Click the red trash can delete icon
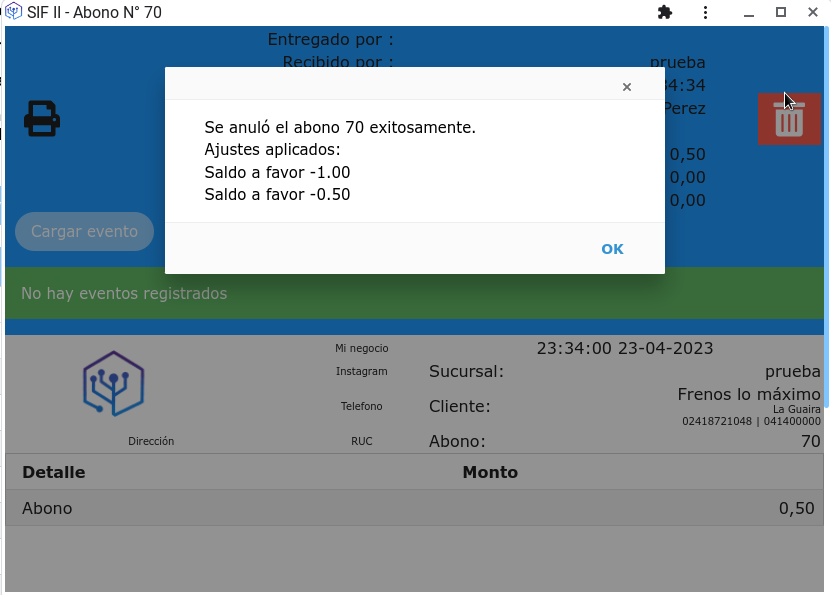This screenshot has height=595, width=831. coord(789,120)
